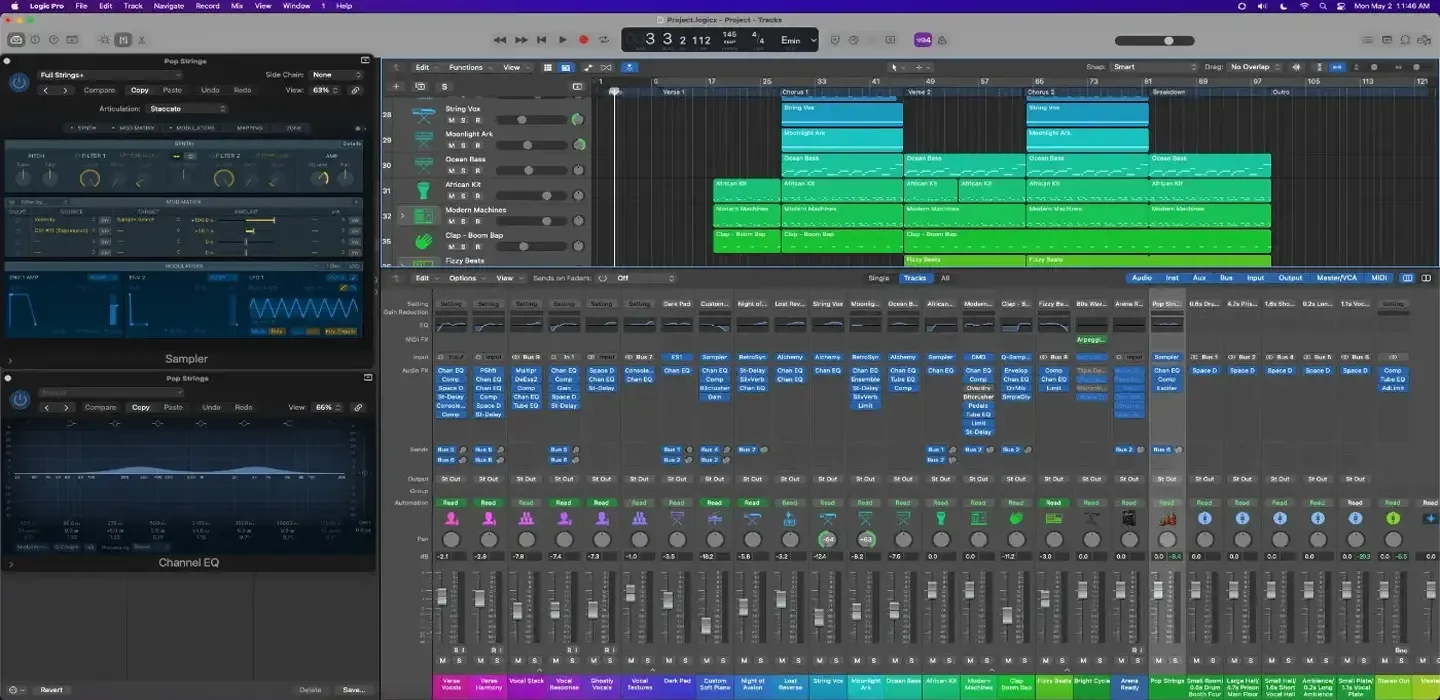This screenshot has height=700, width=1440.
Task: Click the Revert button at the bottom of the Library
Action: click(x=51, y=690)
